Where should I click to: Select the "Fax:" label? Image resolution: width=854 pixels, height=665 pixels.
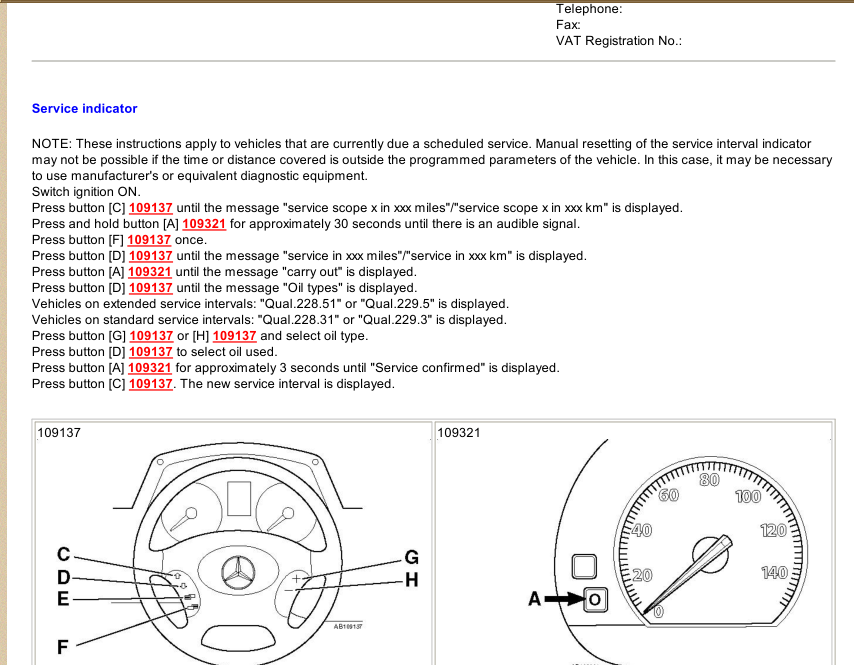point(568,25)
